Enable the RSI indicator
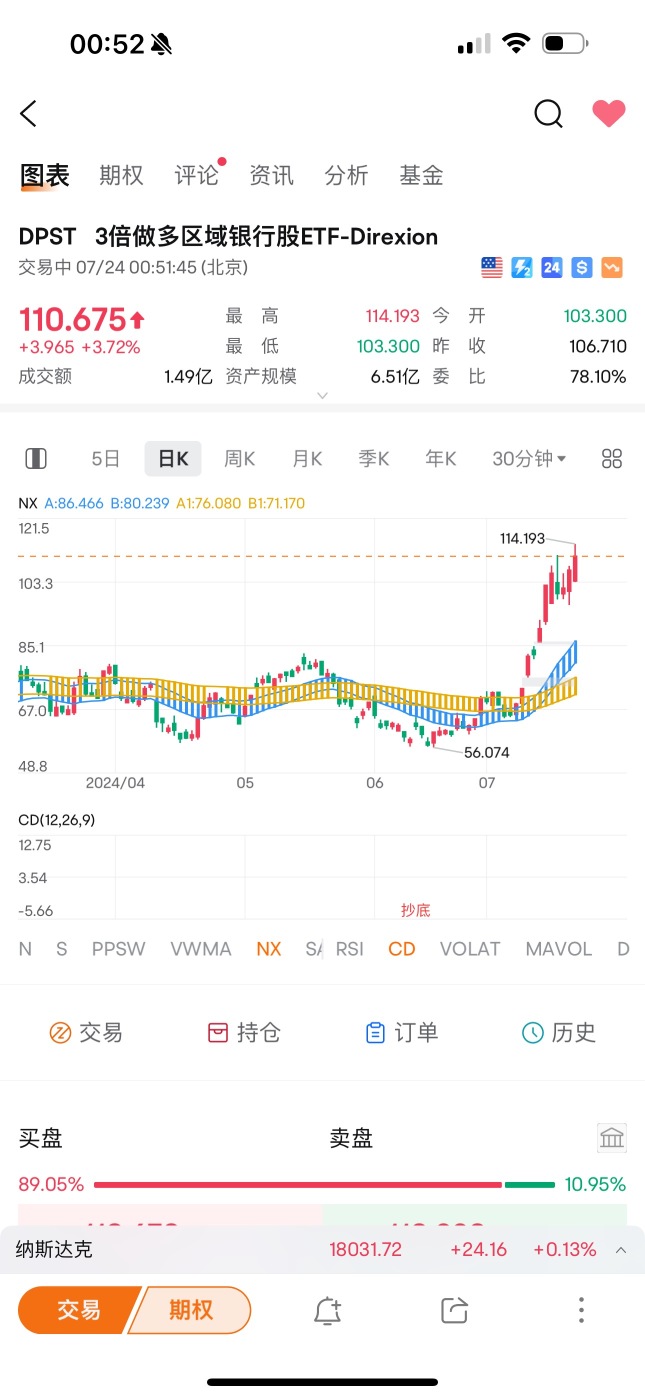 coord(349,949)
